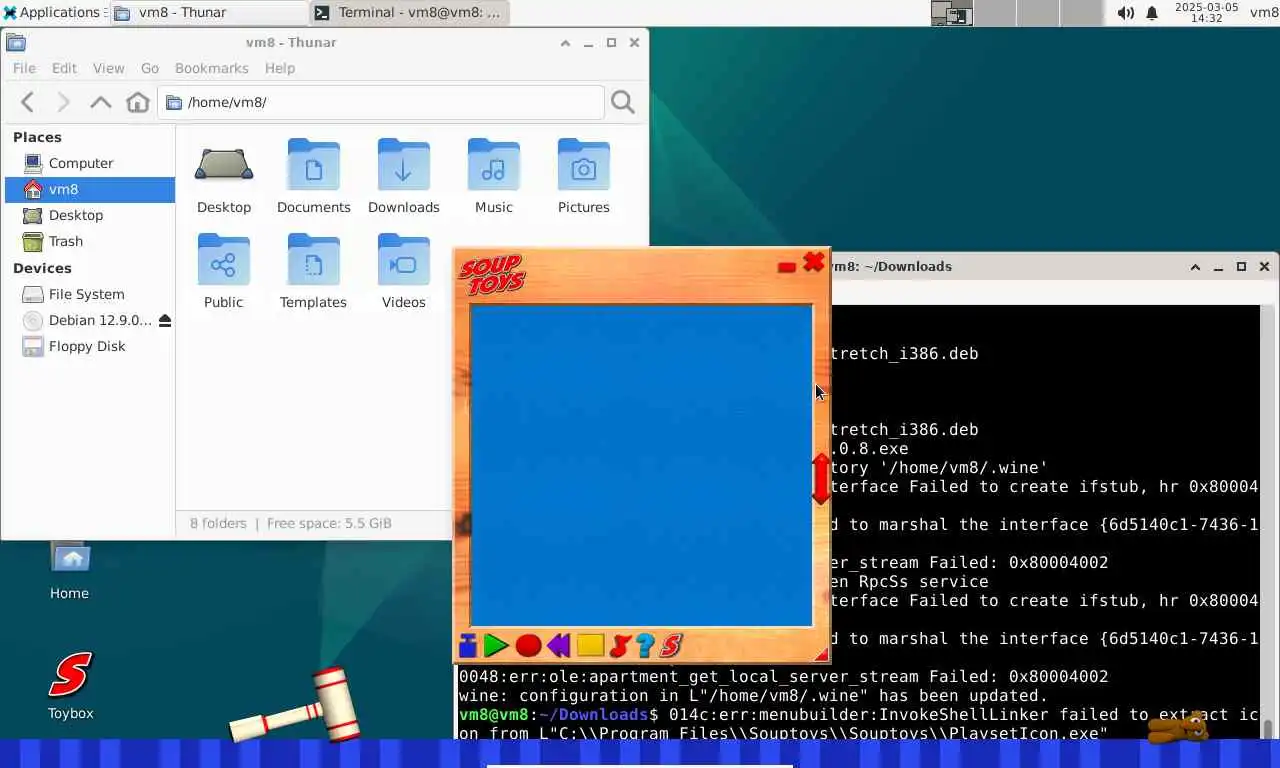The height and width of the screenshot is (768, 1280).
Task: Minimize Souptoys with the red minus button
Action: [x=787, y=267]
